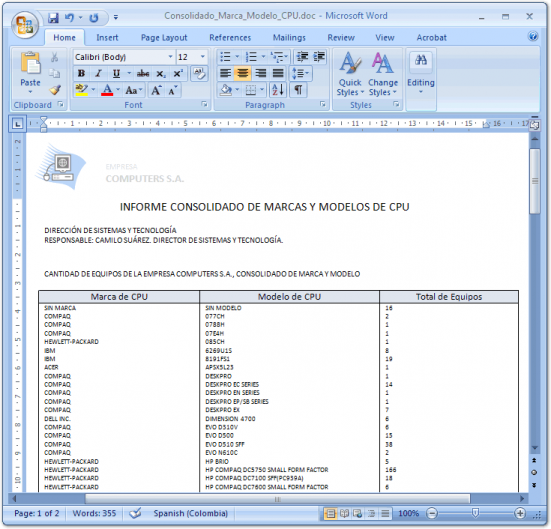This screenshot has height=529, width=551.
Task: Open Change Case dropdown
Action: [x=134, y=90]
